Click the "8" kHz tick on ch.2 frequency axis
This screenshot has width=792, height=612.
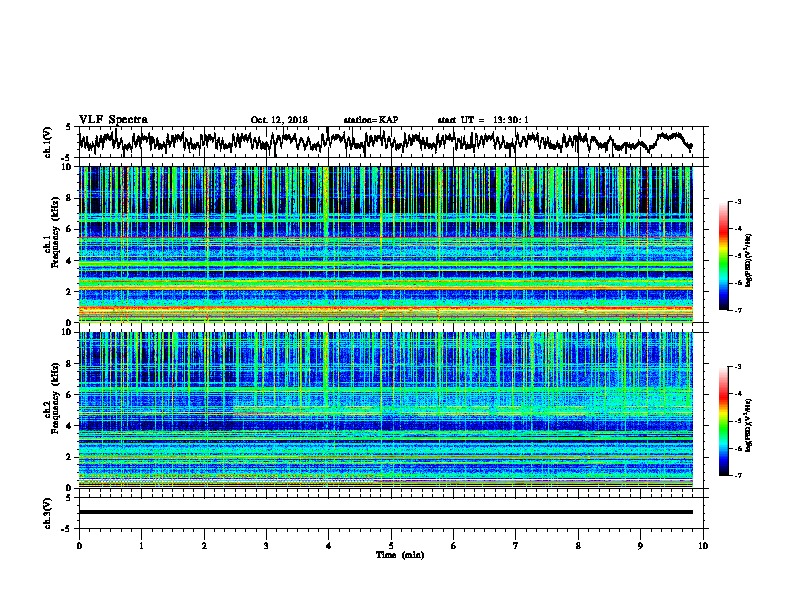pyautogui.click(x=71, y=364)
